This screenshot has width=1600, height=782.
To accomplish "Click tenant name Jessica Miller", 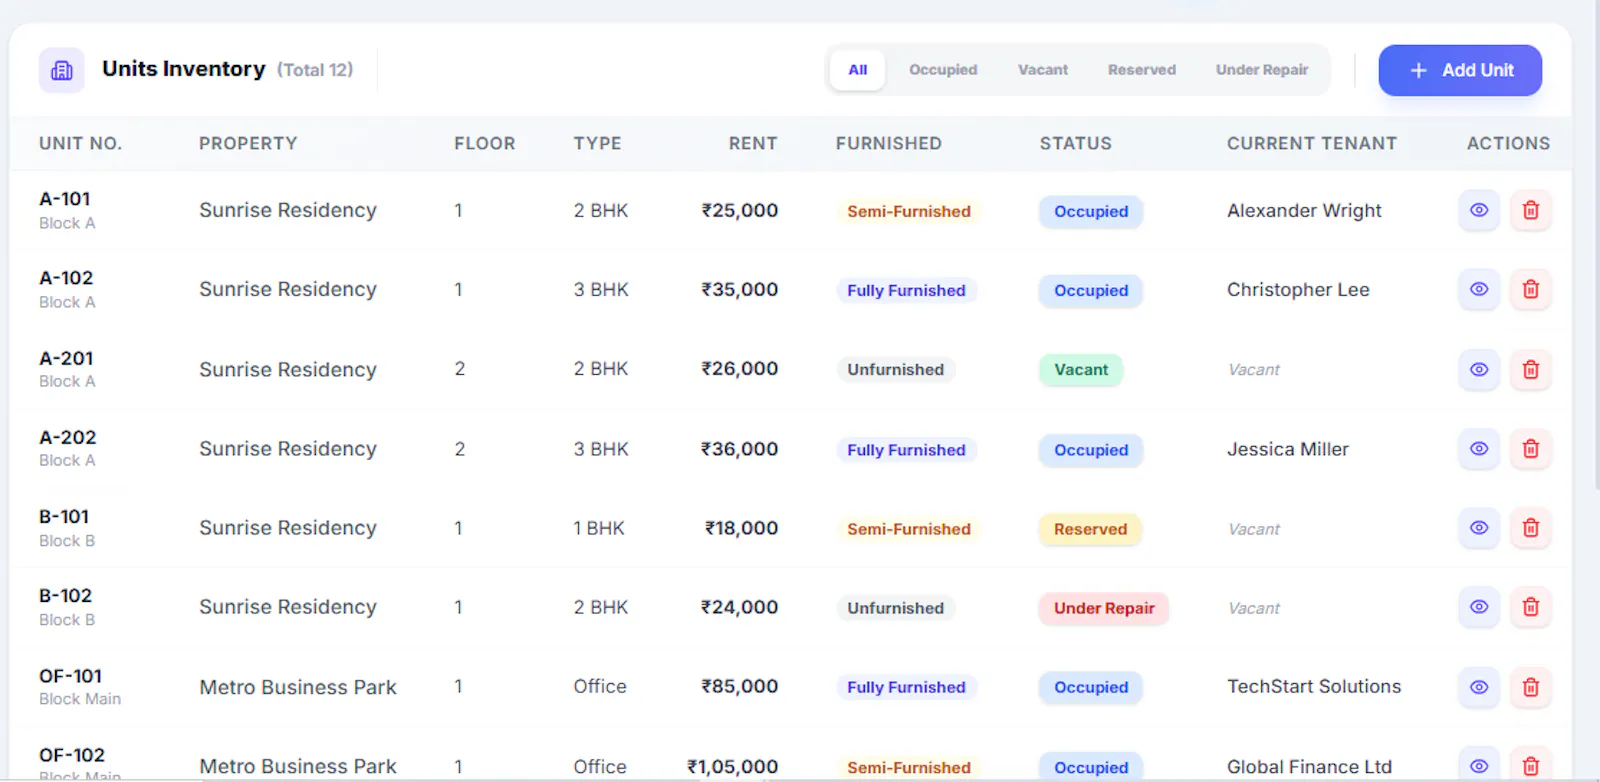I will click(1288, 449).
